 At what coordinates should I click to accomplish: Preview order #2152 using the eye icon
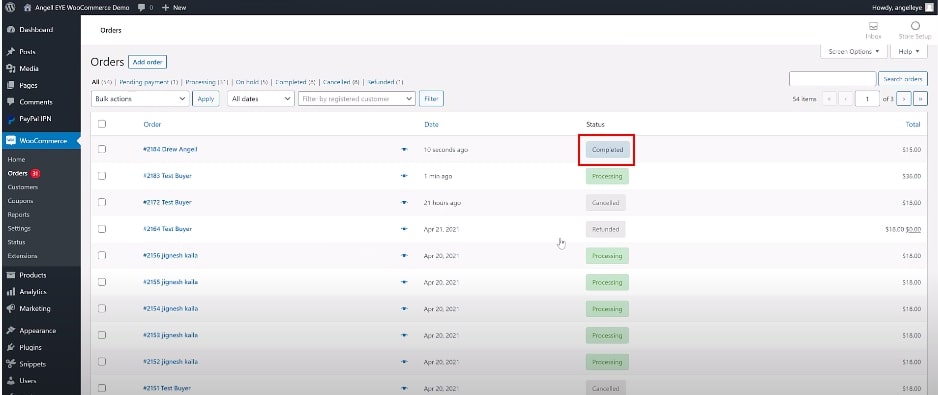404,361
